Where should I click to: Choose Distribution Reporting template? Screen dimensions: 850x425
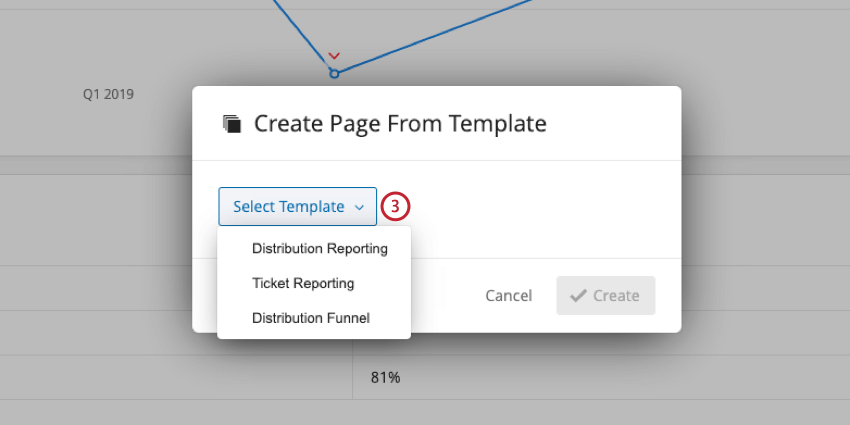pyautogui.click(x=319, y=248)
